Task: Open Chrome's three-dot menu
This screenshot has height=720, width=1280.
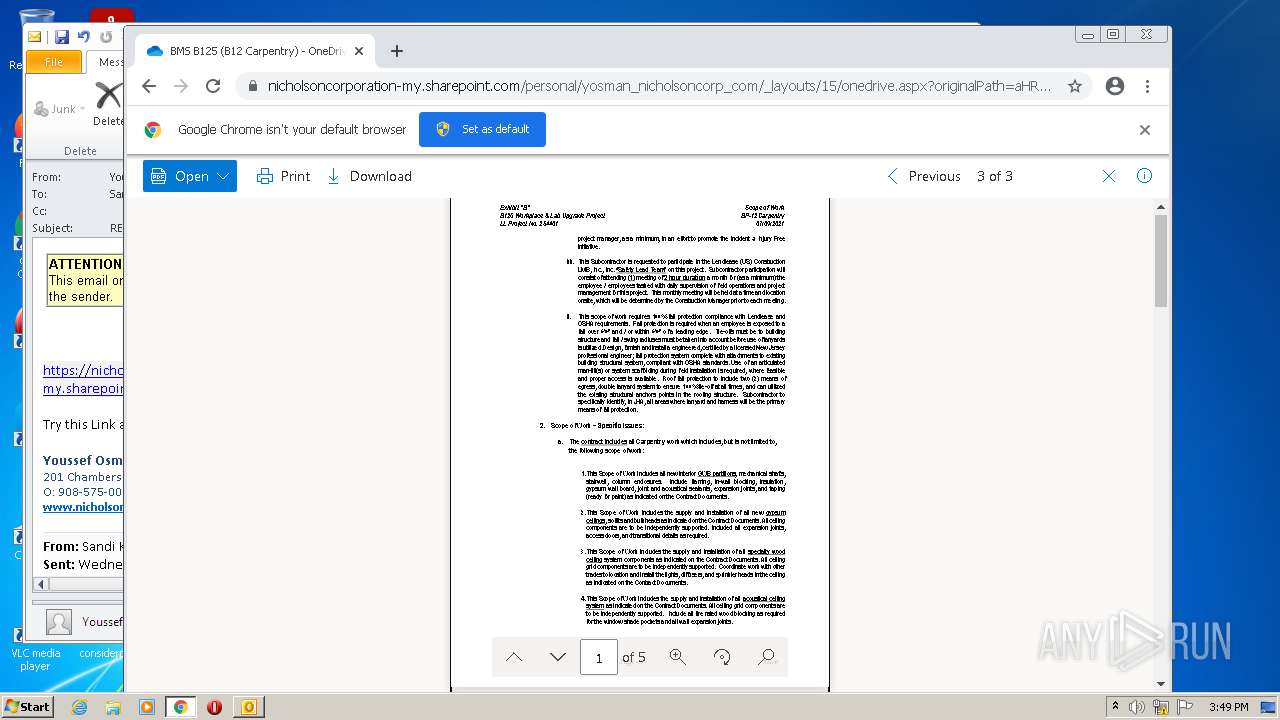Action: (x=1147, y=86)
